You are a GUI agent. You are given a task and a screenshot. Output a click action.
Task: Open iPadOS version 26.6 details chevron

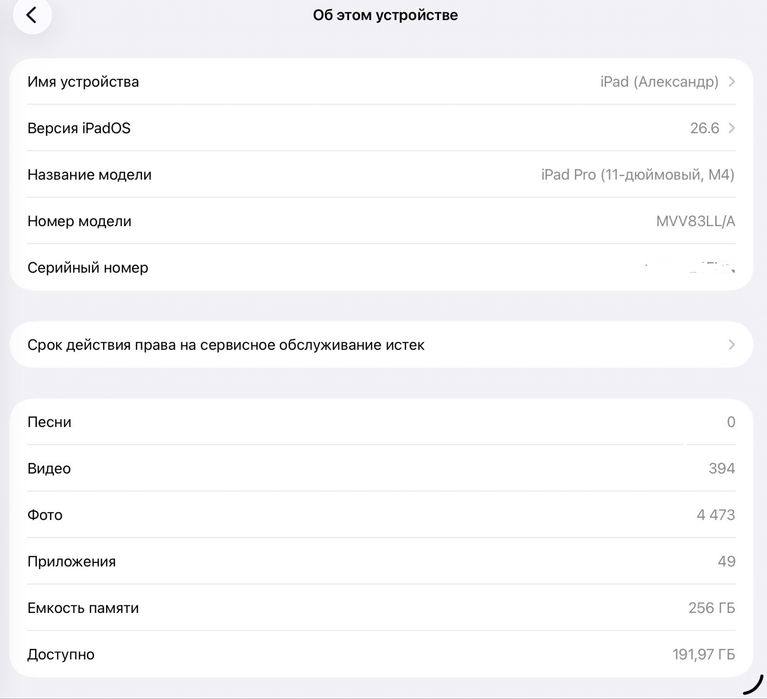pyautogui.click(x=732, y=128)
